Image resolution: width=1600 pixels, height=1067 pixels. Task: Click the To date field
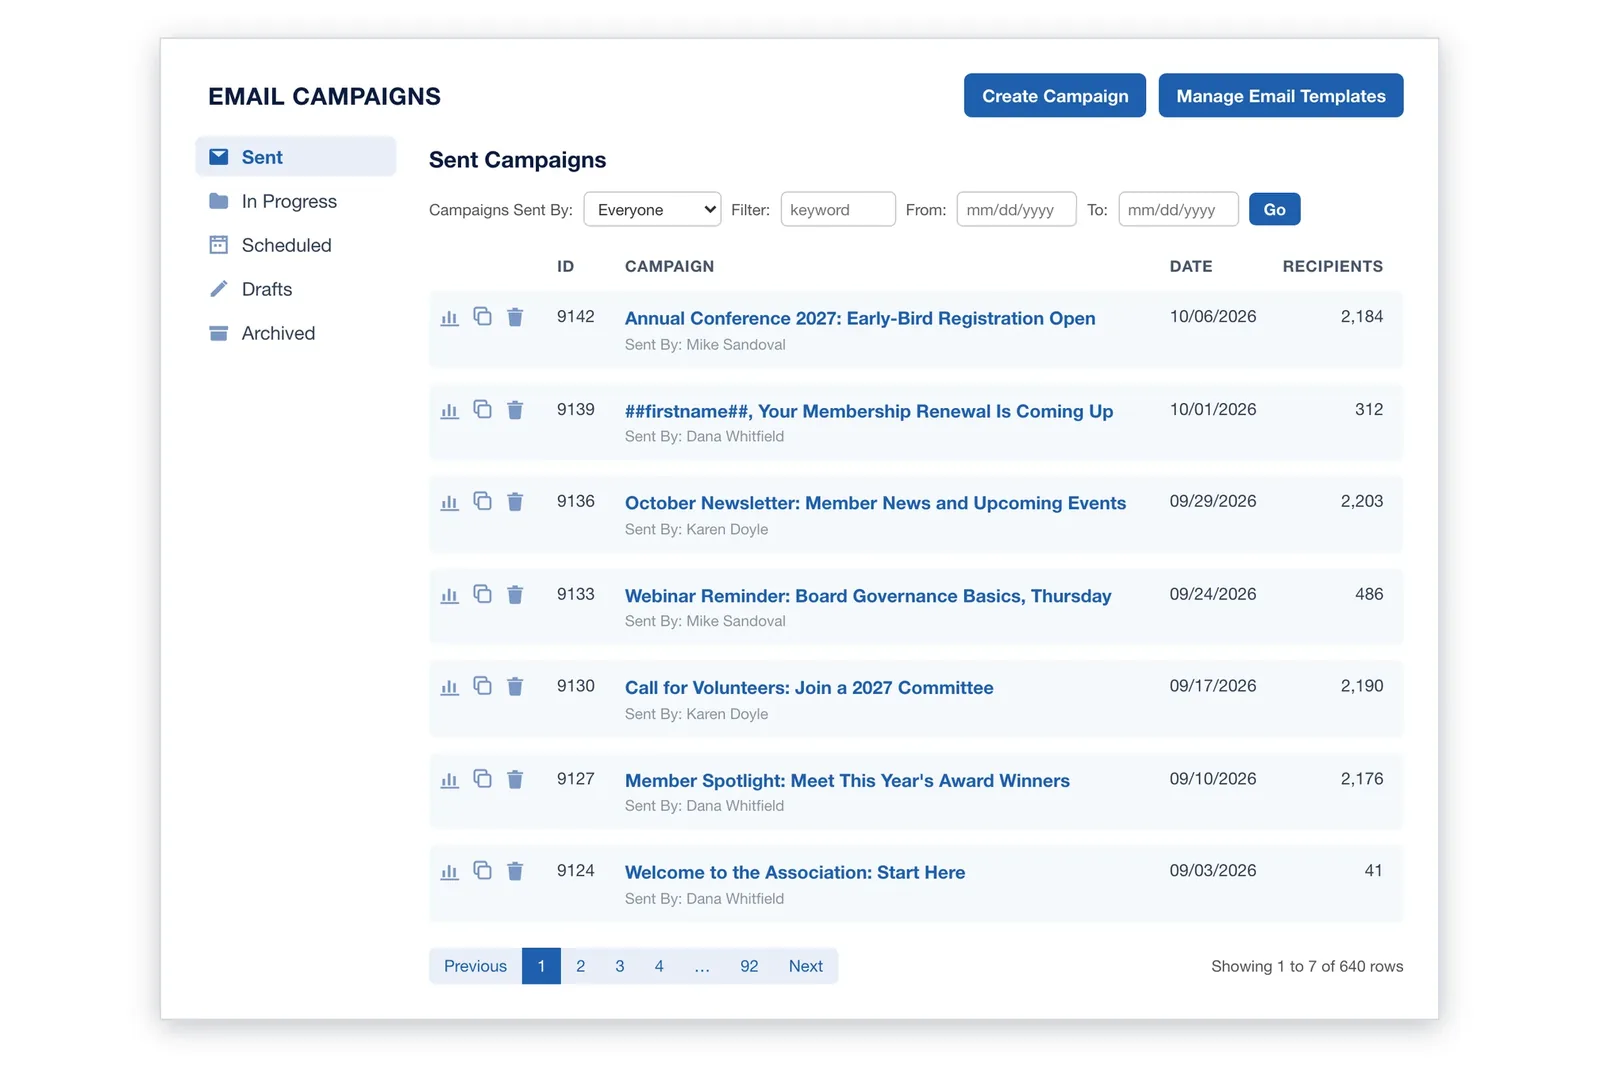point(1178,209)
